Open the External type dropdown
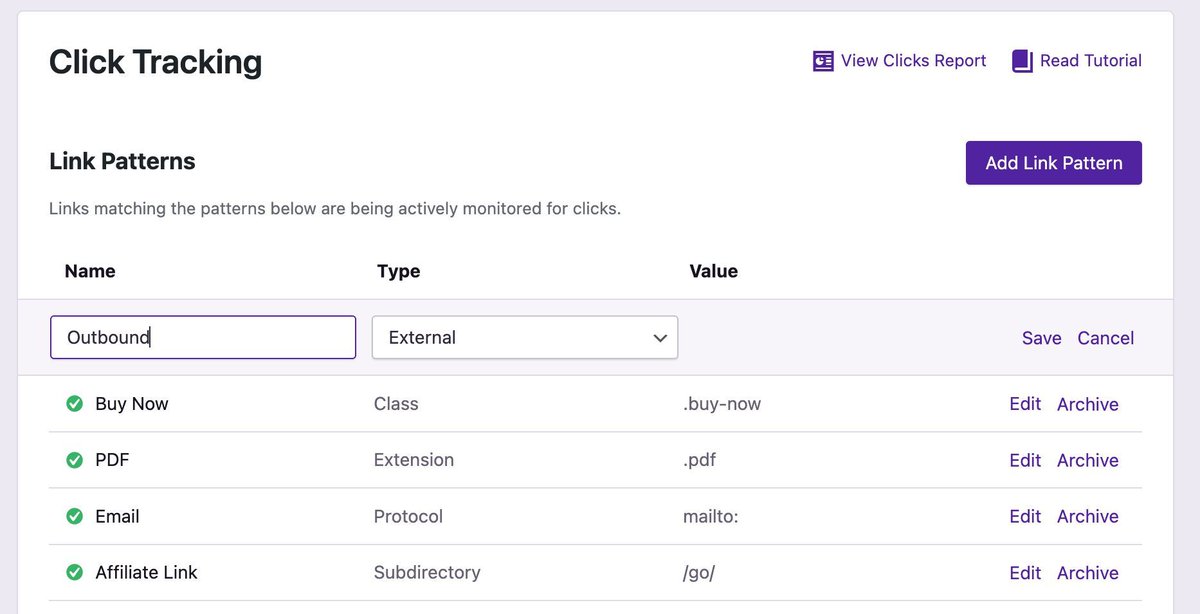The image size is (1200, 614). (525, 338)
